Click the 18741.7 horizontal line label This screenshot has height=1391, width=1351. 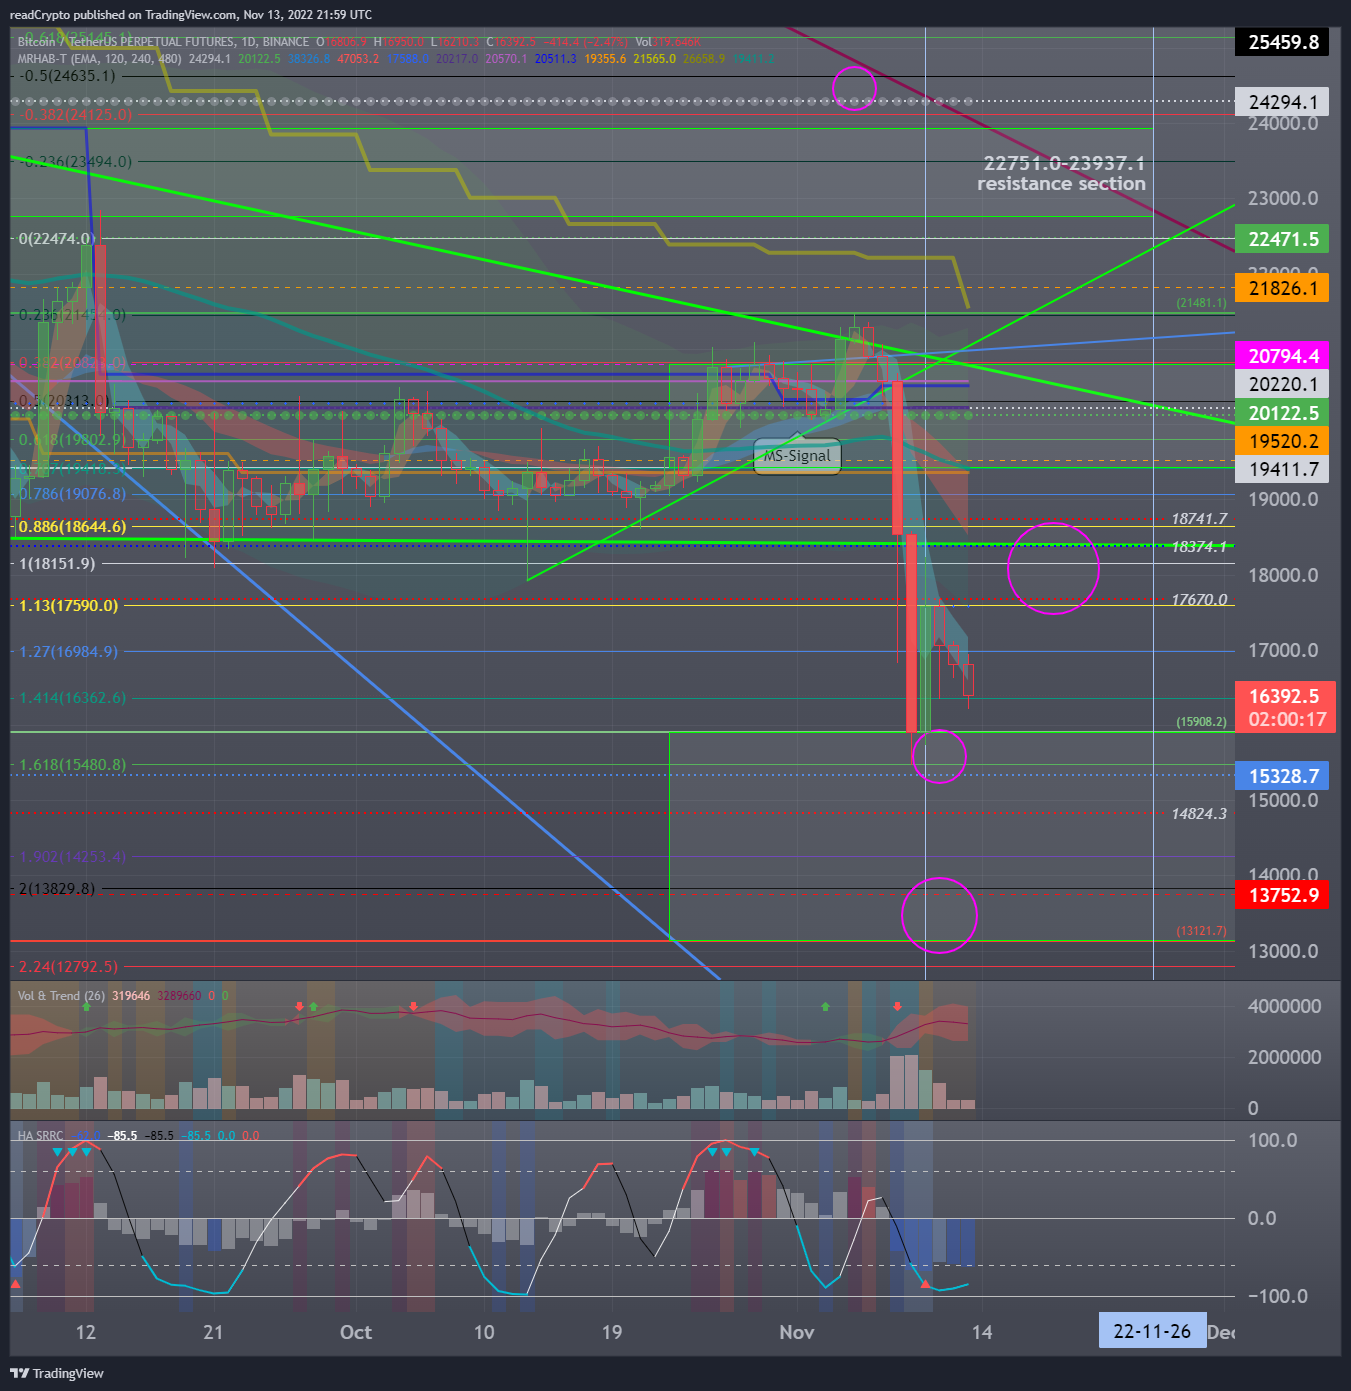[x=1199, y=519]
